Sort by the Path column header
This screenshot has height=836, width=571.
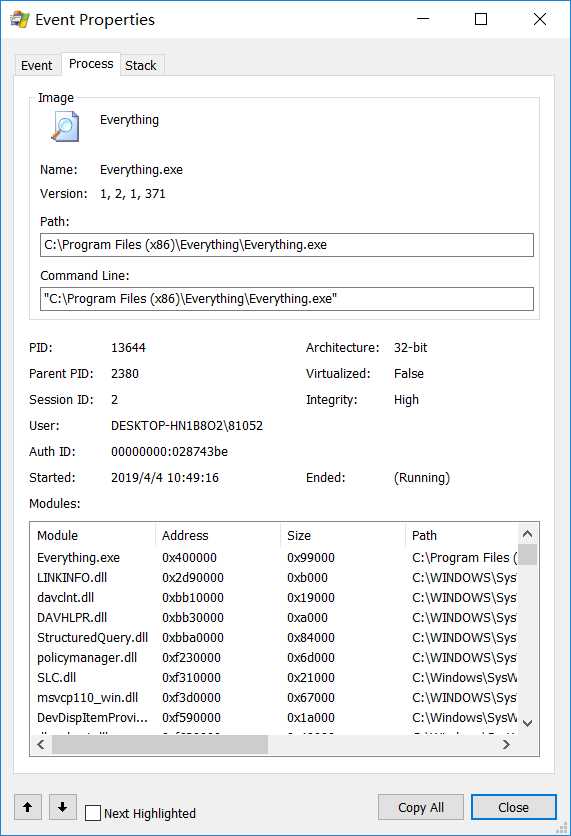462,535
